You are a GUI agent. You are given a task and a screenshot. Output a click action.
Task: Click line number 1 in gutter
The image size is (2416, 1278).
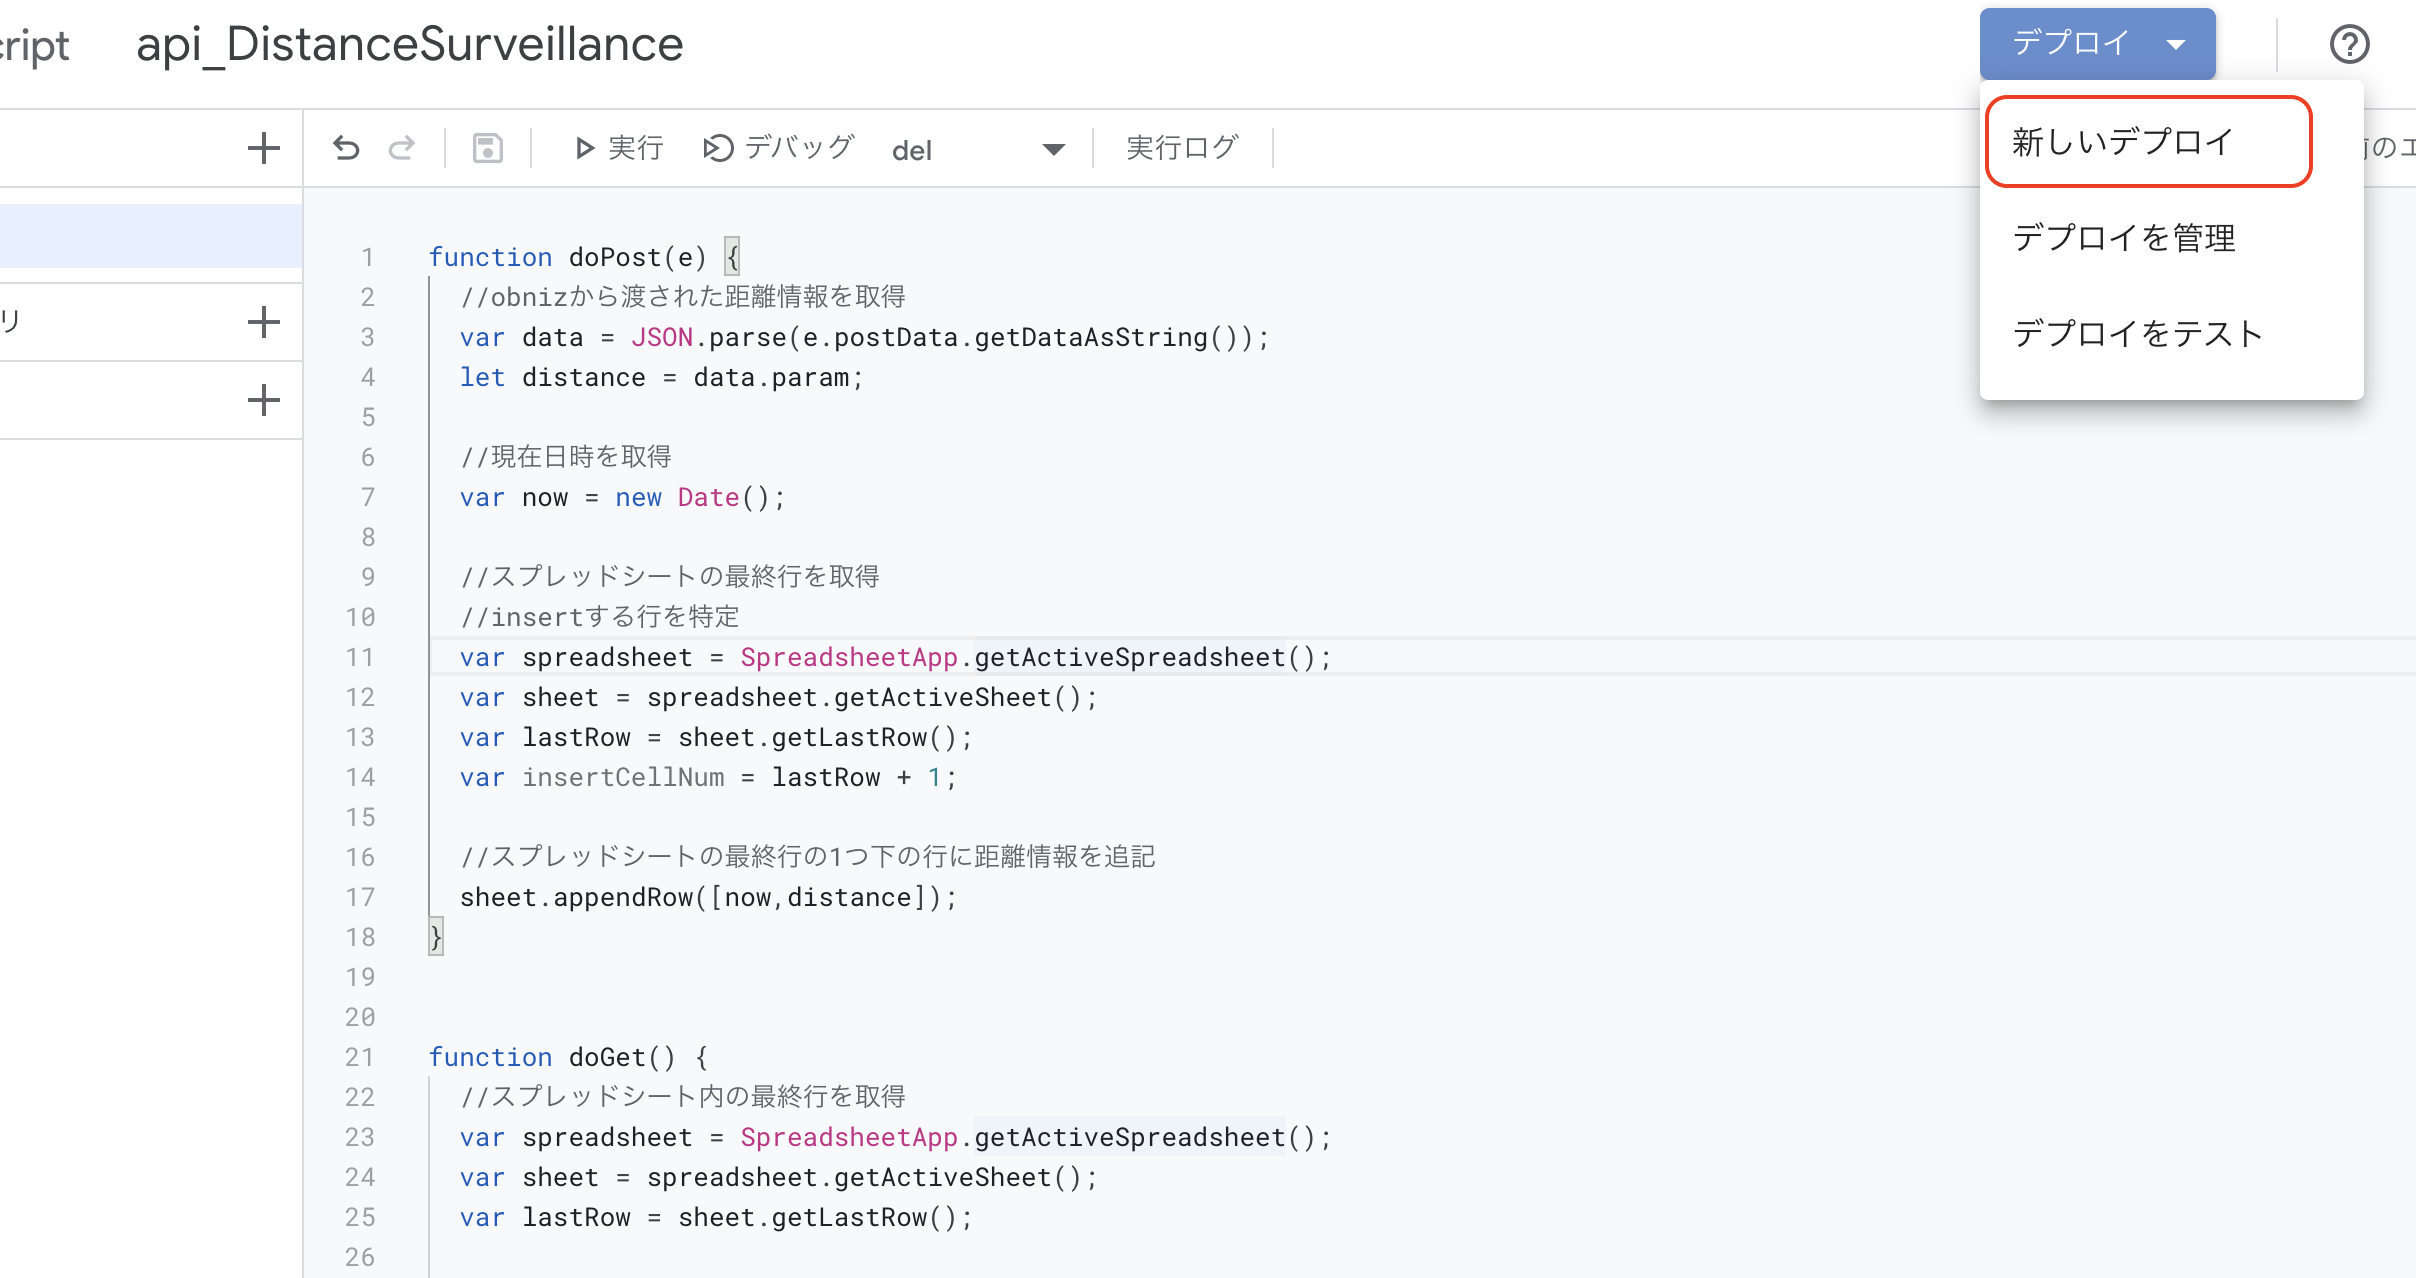pos(367,257)
